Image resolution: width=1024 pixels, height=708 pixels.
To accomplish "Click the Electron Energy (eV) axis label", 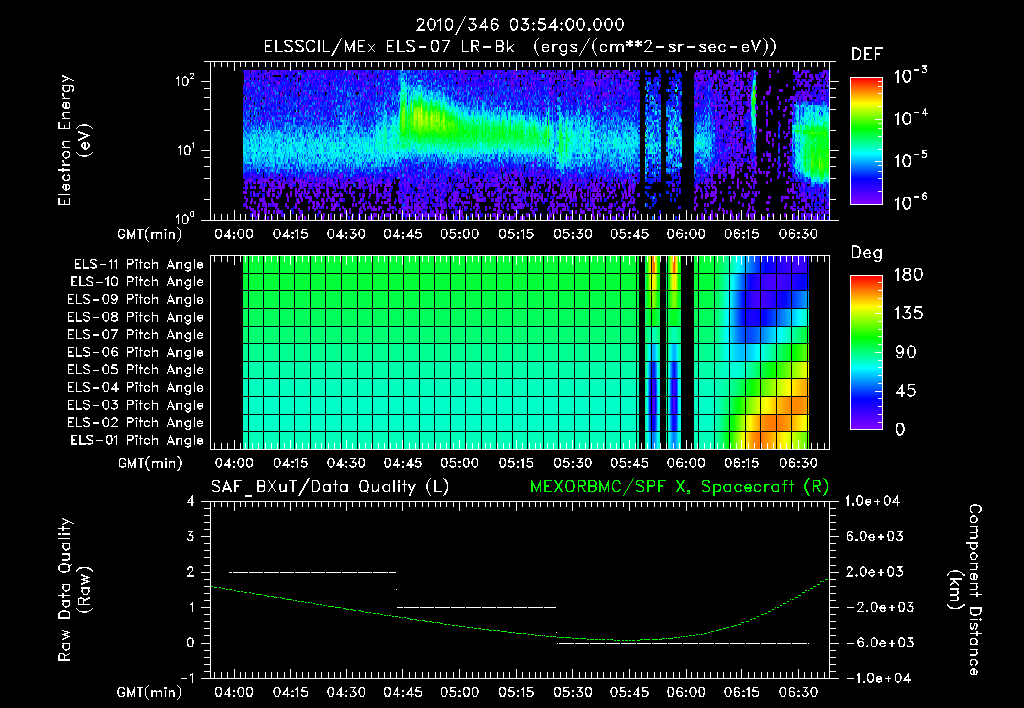I will point(74,140).
